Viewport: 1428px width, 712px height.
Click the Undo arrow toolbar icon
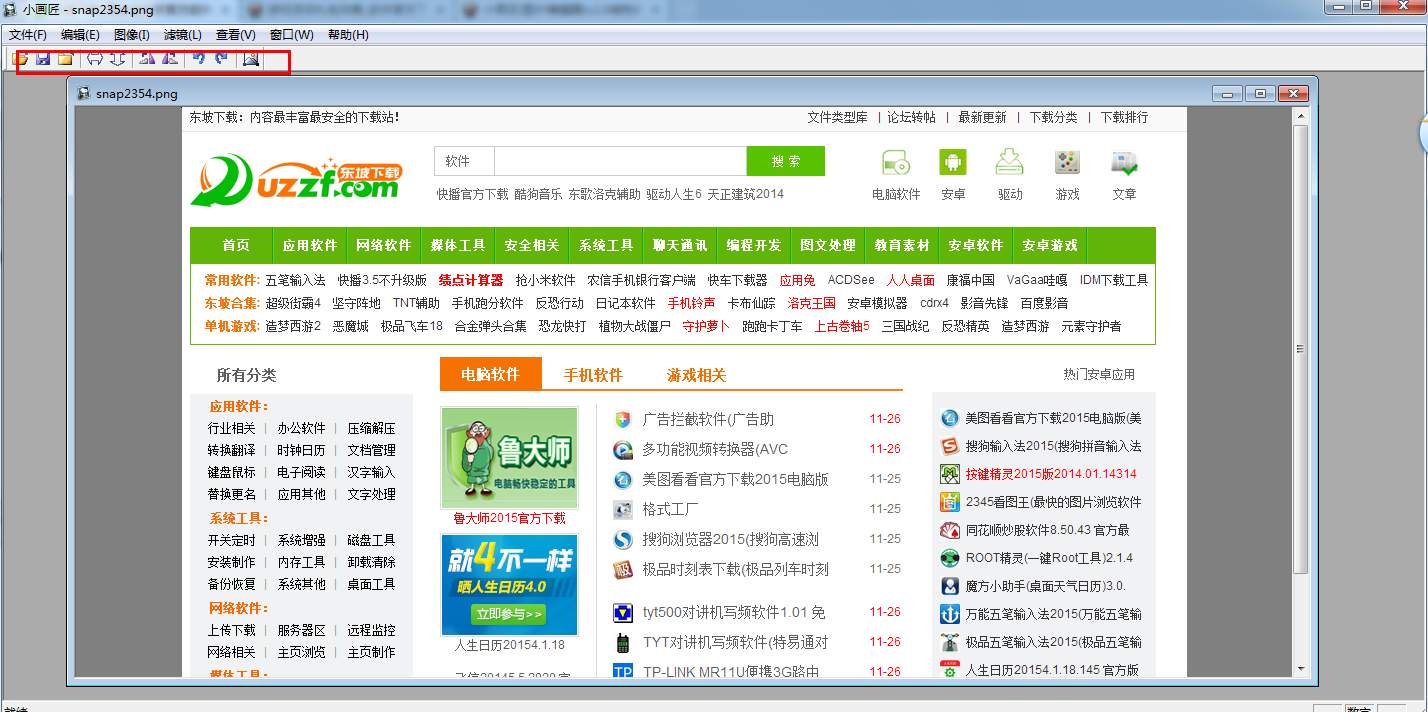point(199,59)
